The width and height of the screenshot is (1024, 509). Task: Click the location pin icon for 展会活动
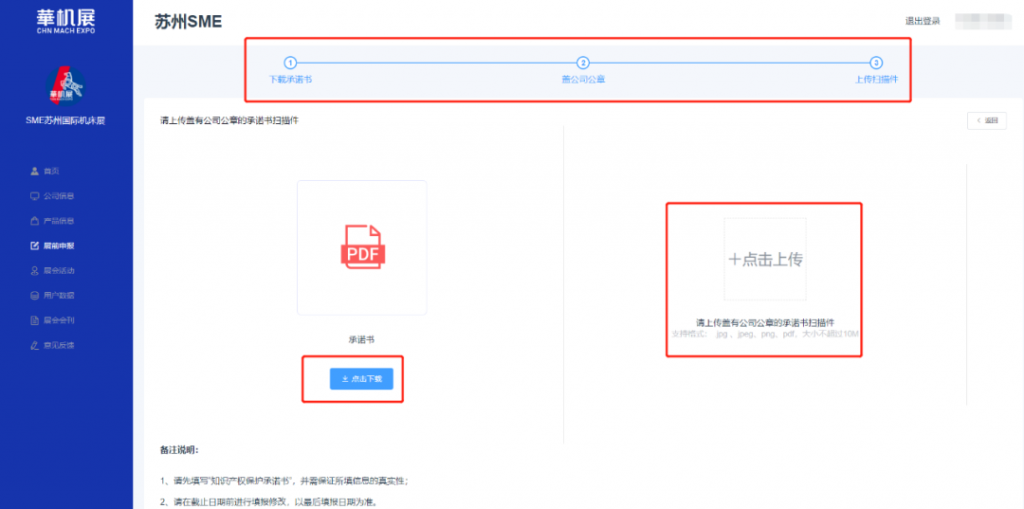pos(35,271)
